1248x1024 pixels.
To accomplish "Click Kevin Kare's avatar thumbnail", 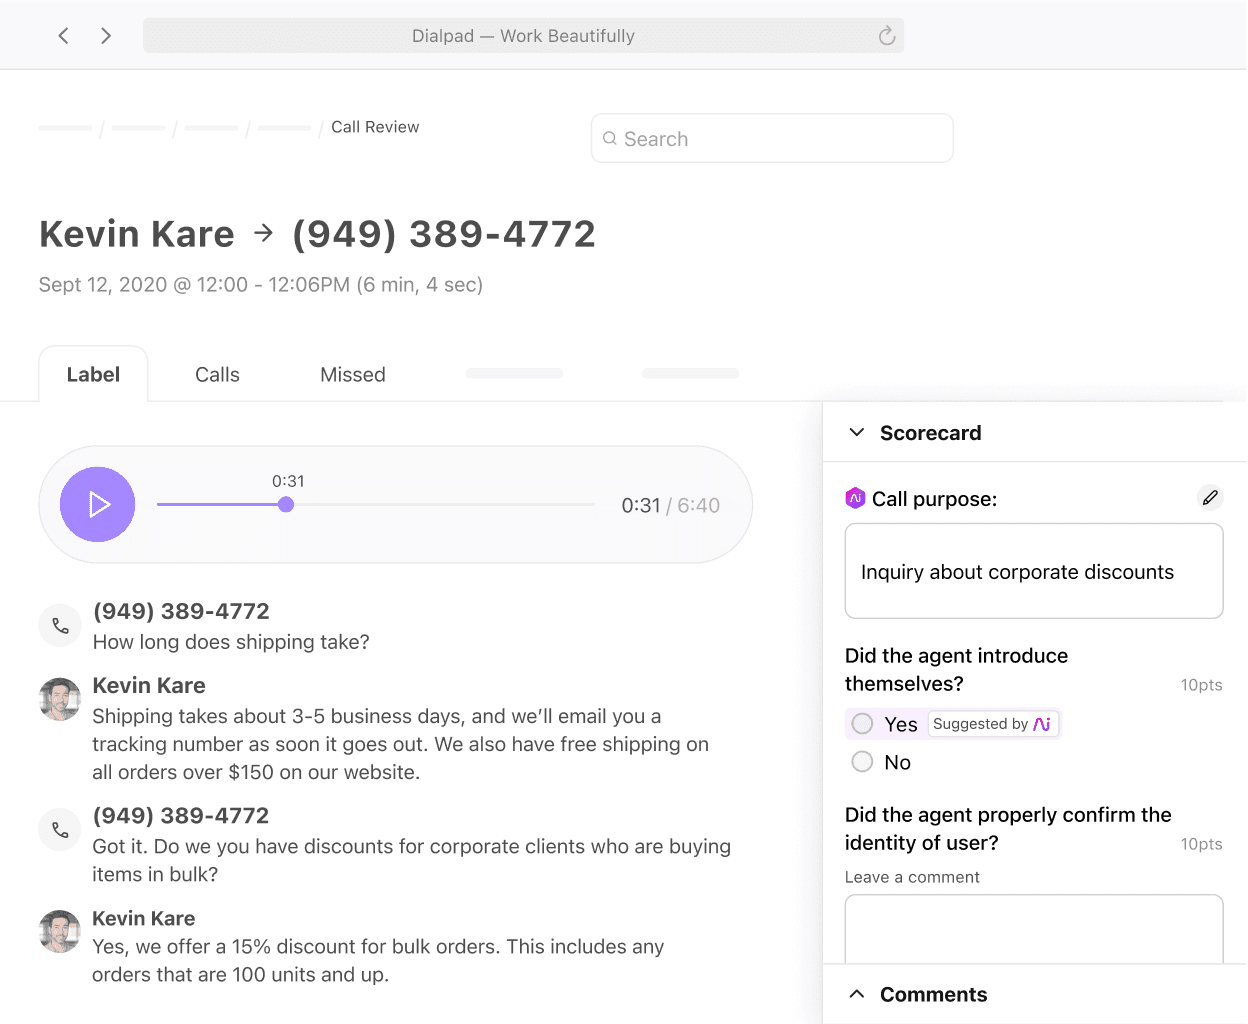I will click(x=59, y=699).
